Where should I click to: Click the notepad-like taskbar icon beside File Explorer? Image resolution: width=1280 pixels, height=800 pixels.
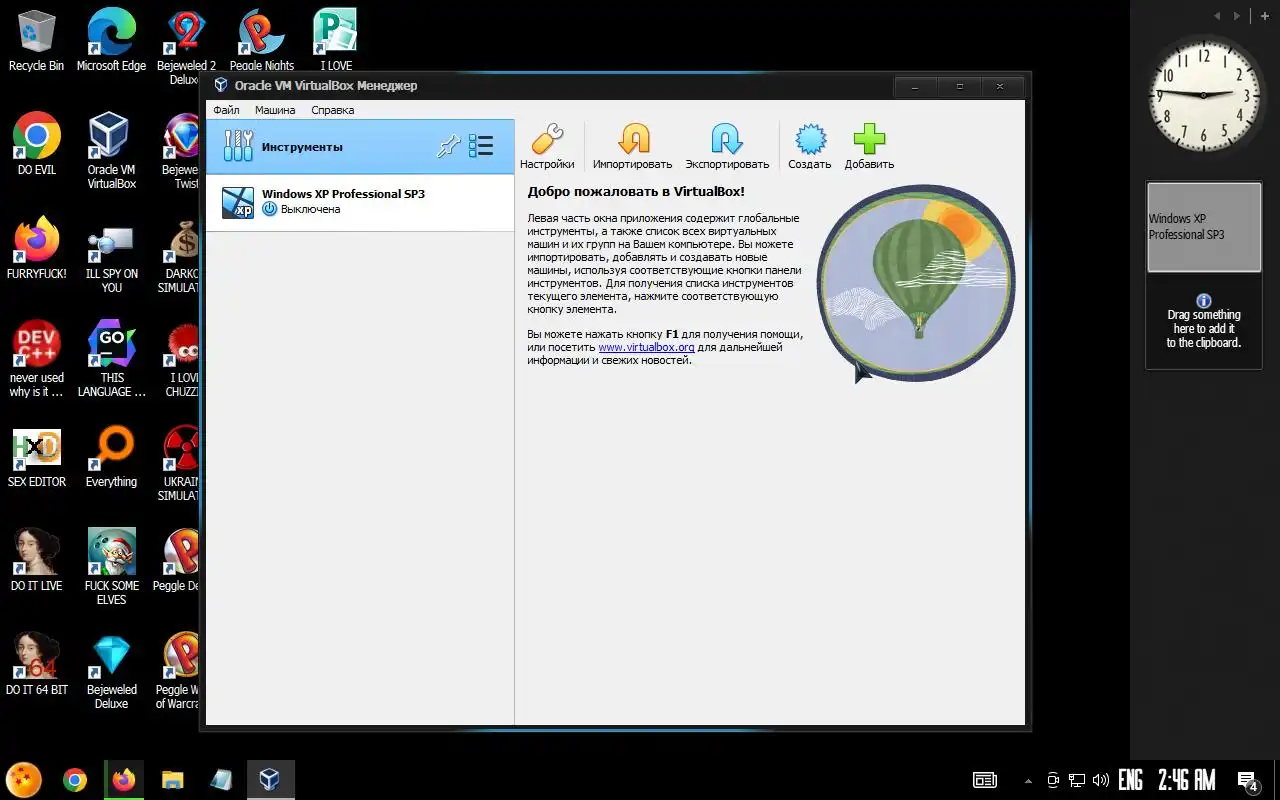point(221,780)
